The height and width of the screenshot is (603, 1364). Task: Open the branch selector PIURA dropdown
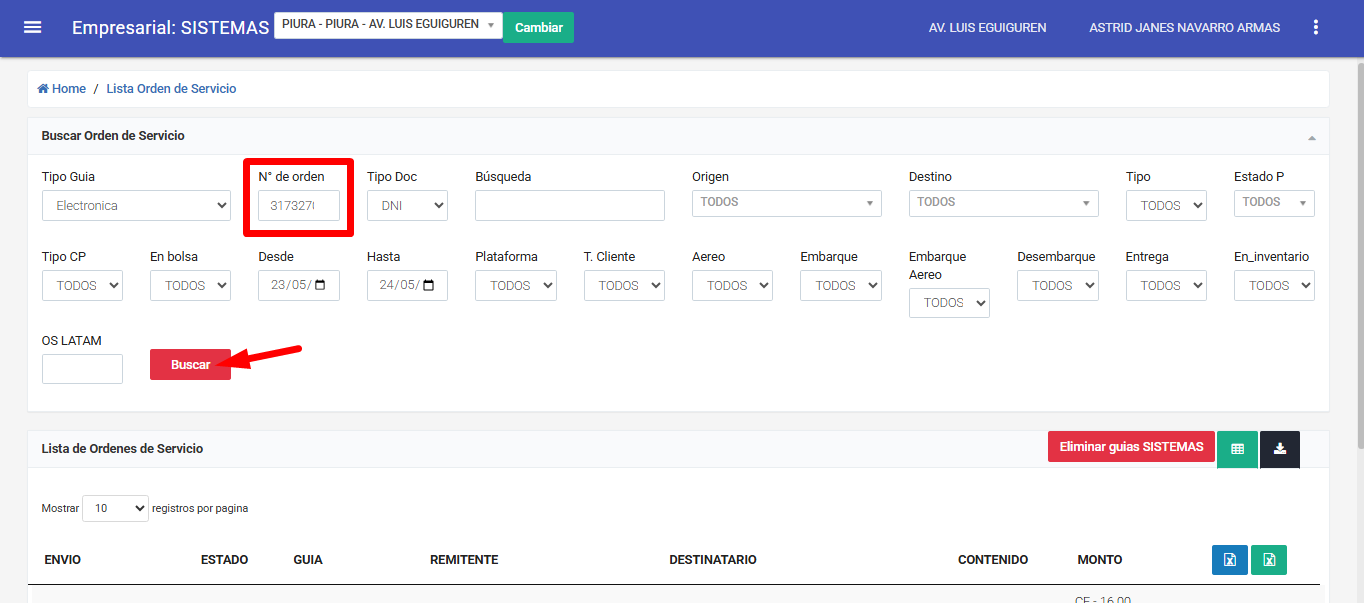click(388, 25)
